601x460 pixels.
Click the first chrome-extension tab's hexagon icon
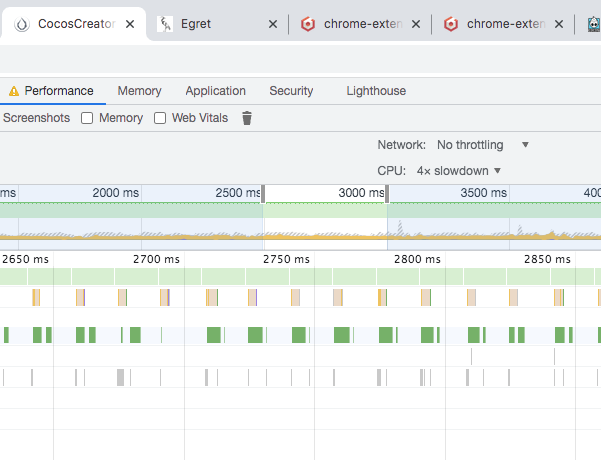[309, 23]
